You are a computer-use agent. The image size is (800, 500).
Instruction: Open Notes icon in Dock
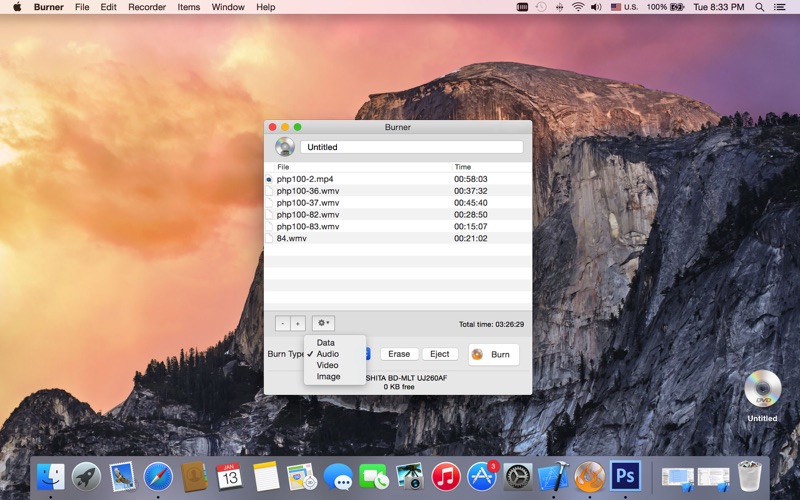265,477
